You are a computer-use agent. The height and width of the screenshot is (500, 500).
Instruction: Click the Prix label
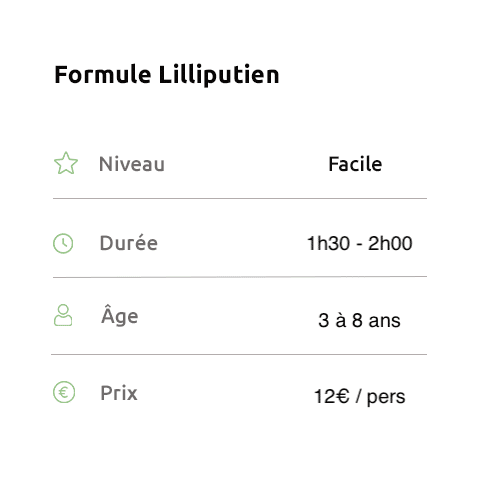click(119, 393)
